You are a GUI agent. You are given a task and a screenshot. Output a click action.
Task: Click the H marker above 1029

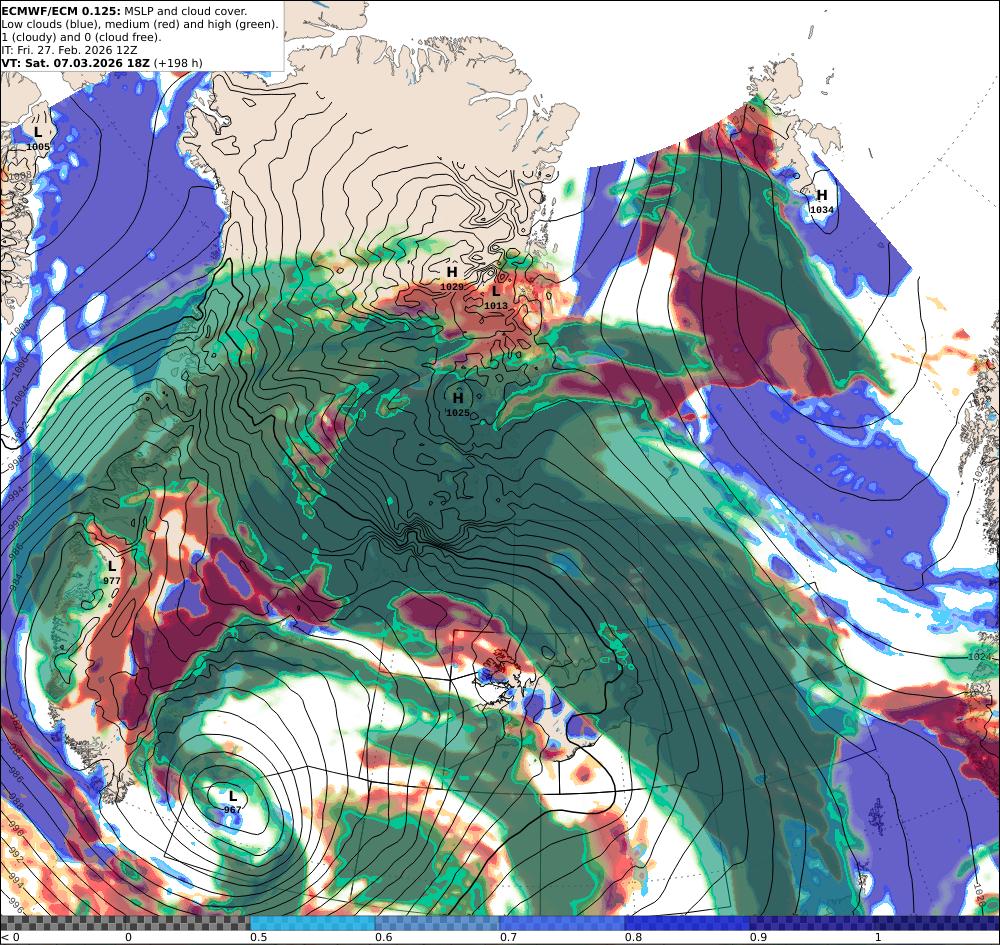(452, 273)
